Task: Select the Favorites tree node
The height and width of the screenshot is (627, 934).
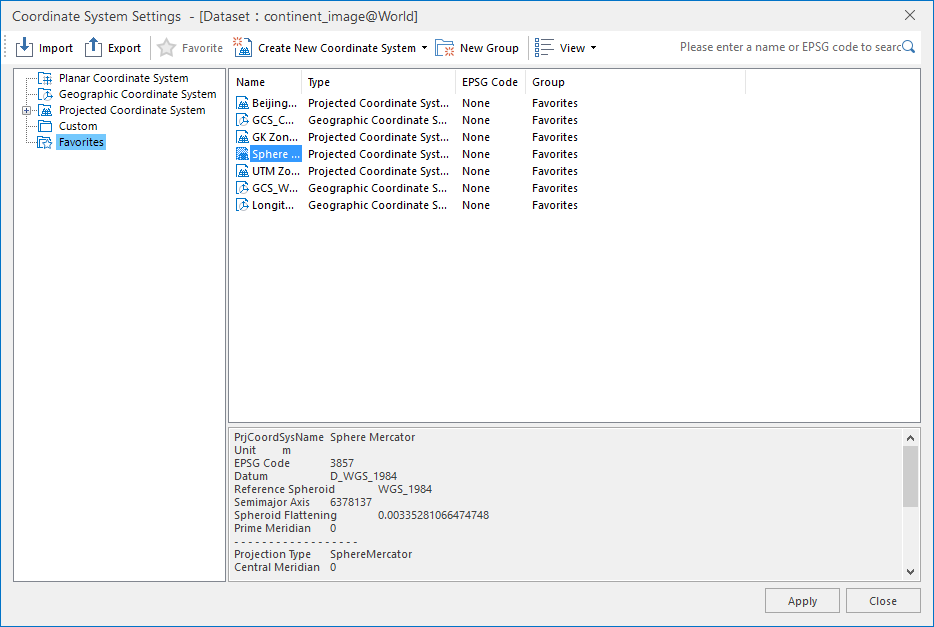Action: pyautogui.click(x=81, y=142)
